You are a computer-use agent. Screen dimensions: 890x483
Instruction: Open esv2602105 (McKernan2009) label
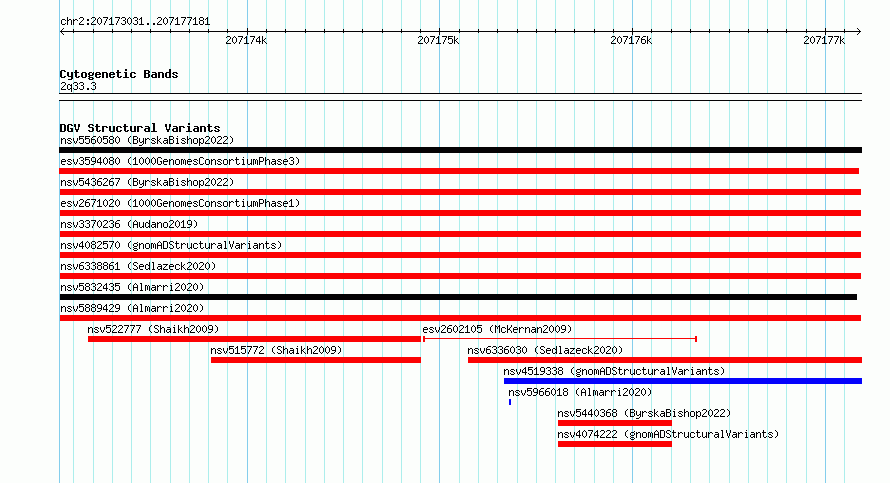click(497, 329)
